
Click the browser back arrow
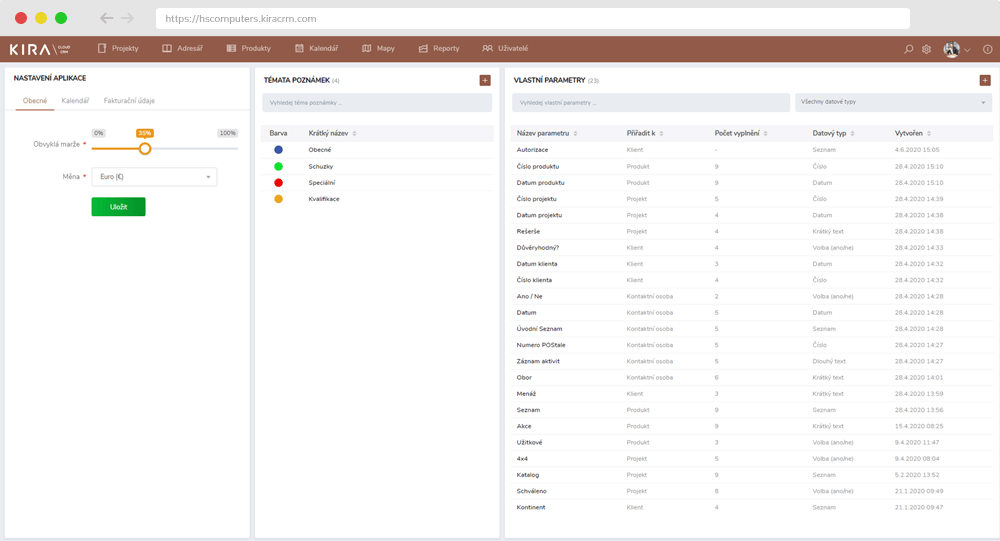click(x=106, y=18)
